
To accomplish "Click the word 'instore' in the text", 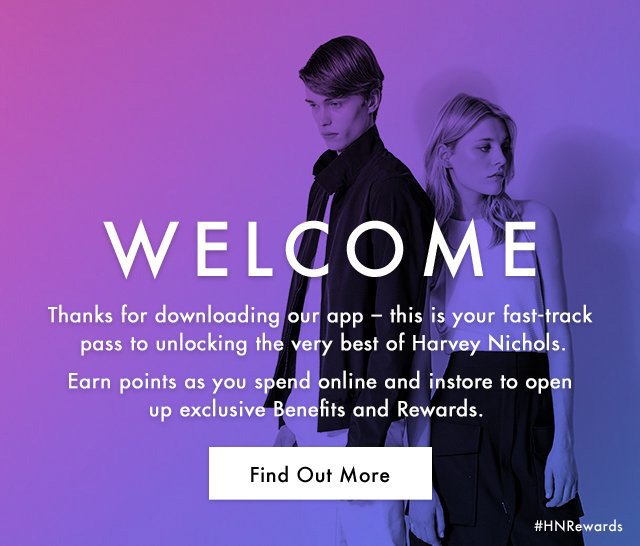I will pyautogui.click(x=461, y=382).
